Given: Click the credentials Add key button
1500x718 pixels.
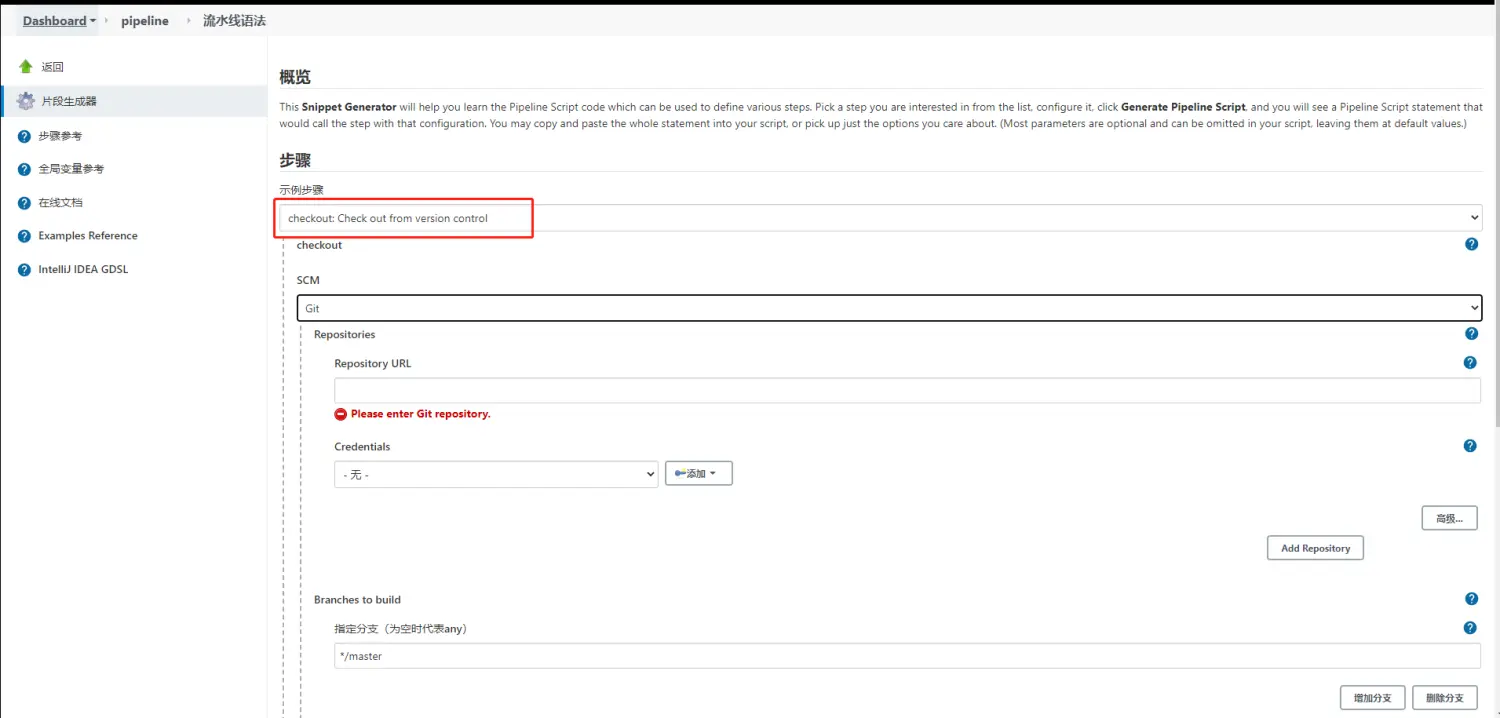Looking at the screenshot, I should pyautogui.click(x=698, y=474).
